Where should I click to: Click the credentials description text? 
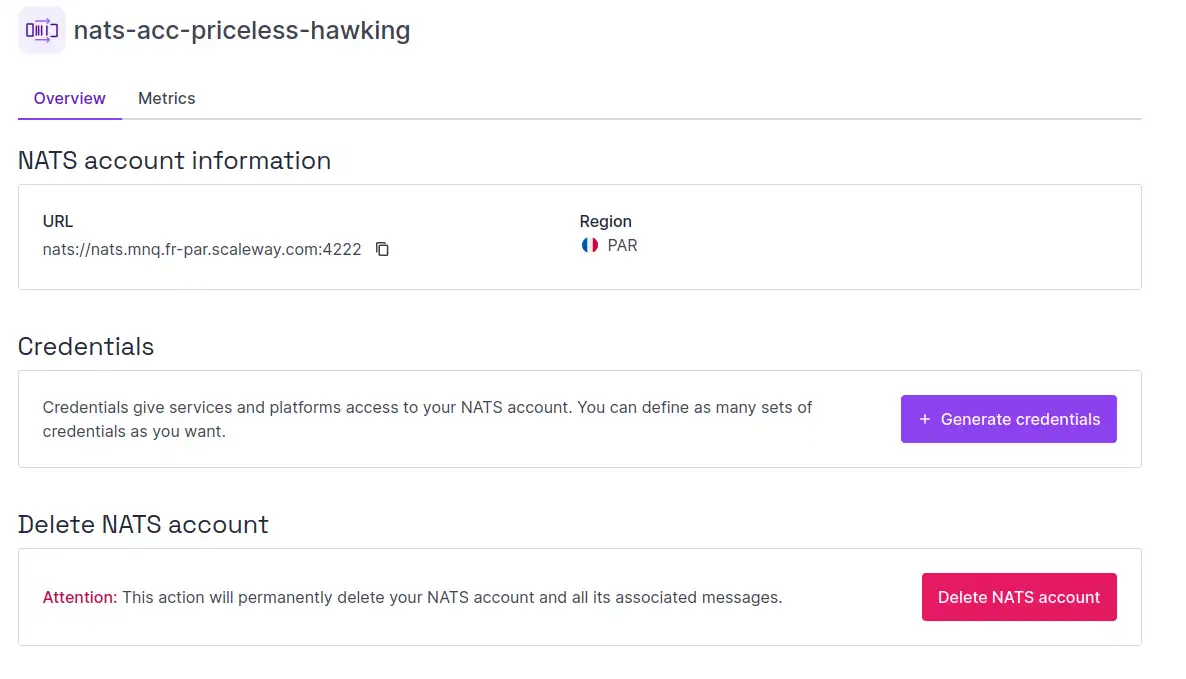coord(426,419)
